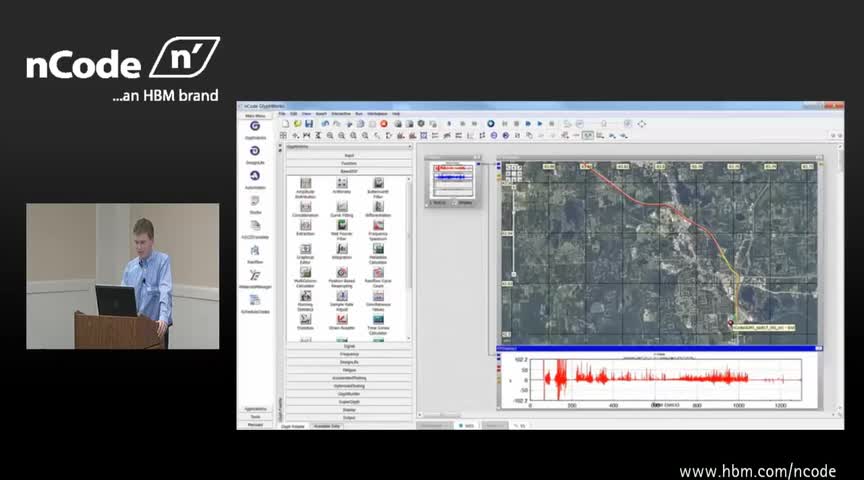Pick the Rainflow Cycle Count glyph
This screenshot has width=864, height=480.
coord(378,277)
